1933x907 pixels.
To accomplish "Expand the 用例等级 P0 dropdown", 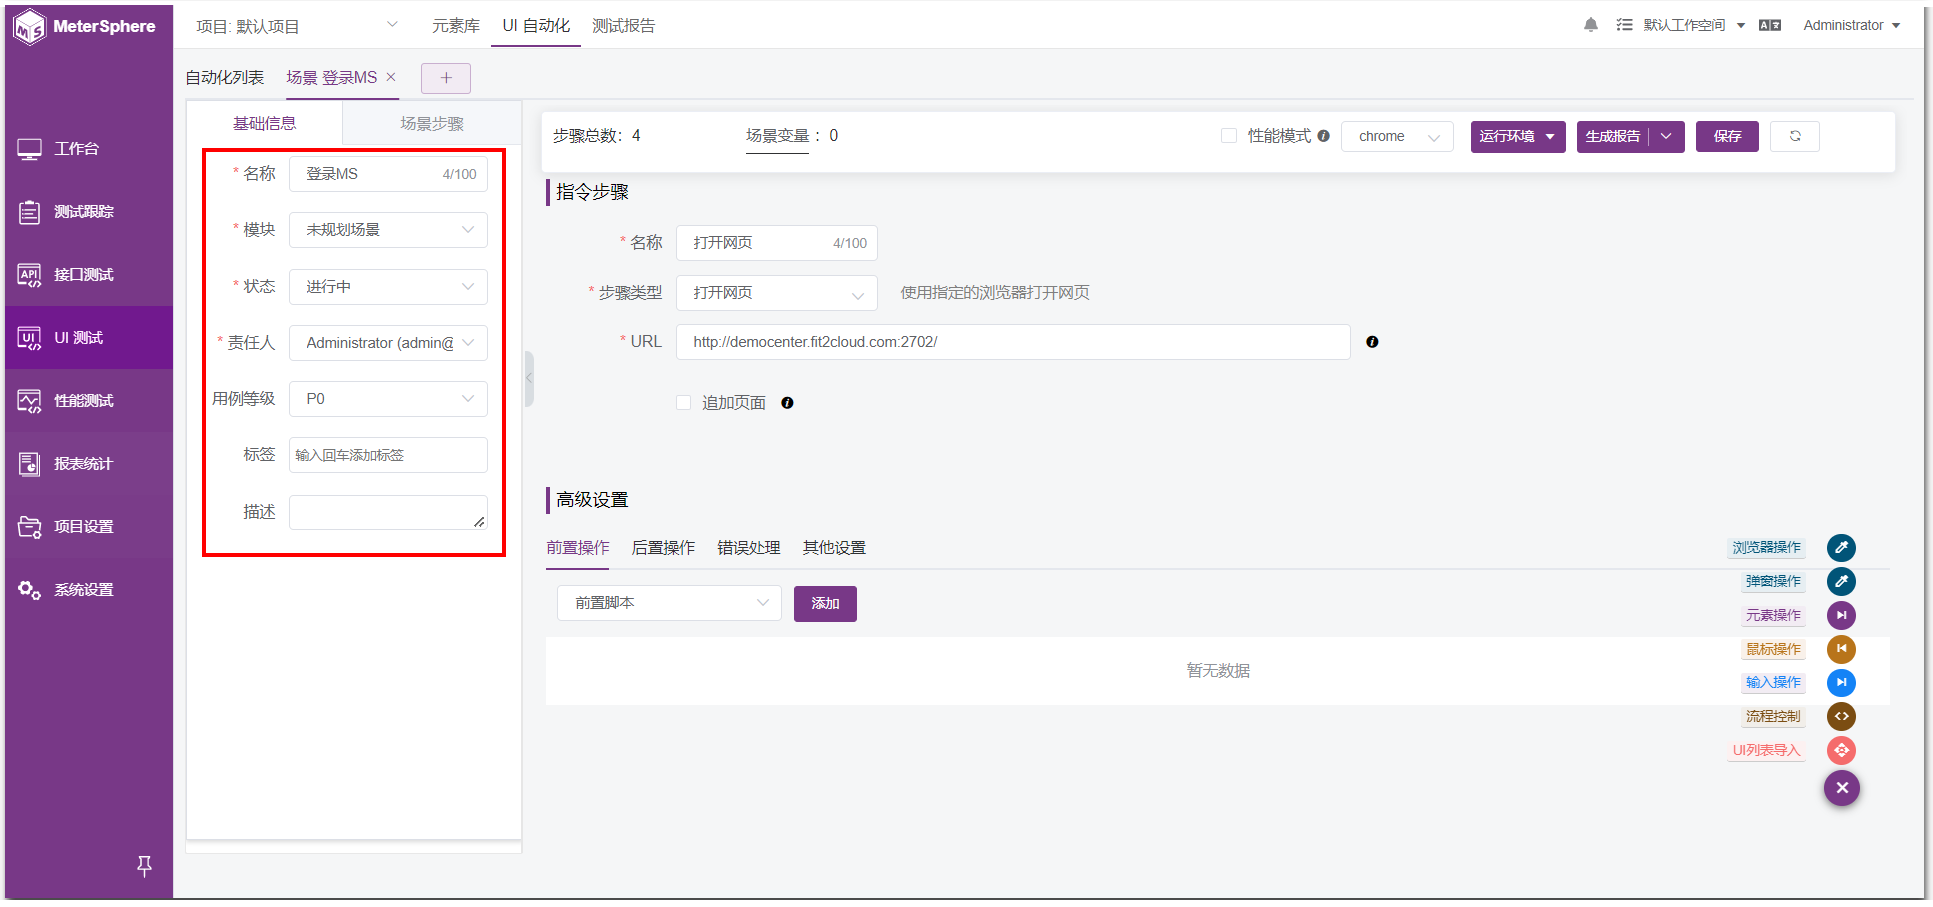I will click(388, 398).
